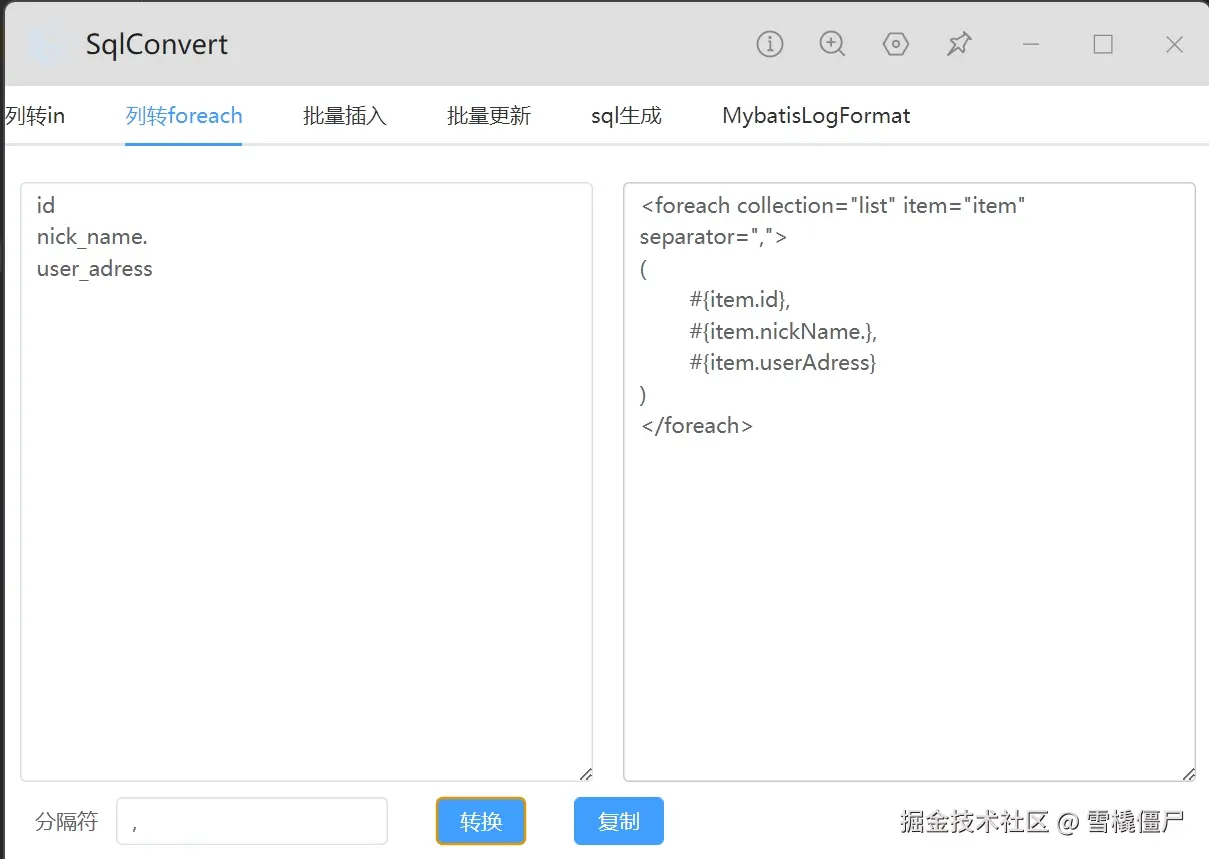
Task: Open the 批量更新 tab
Action: (489, 116)
